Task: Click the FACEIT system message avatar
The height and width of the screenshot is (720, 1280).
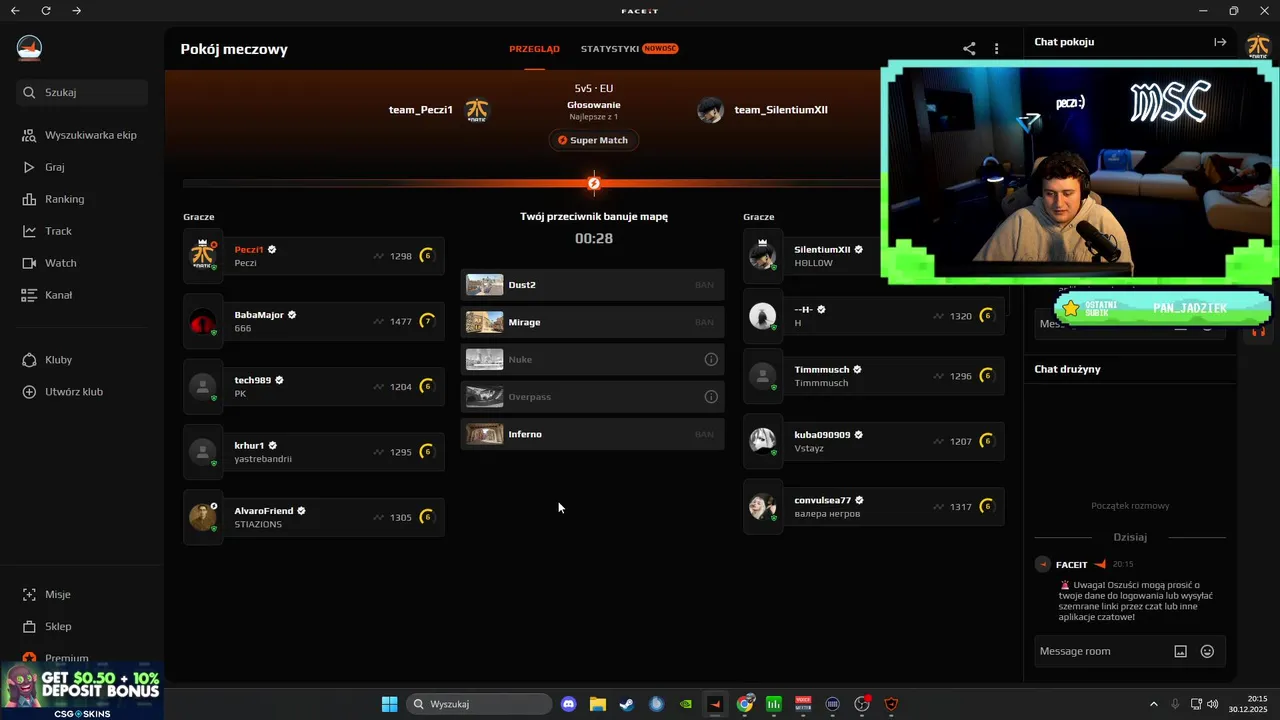Action: tap(1043, 565)
